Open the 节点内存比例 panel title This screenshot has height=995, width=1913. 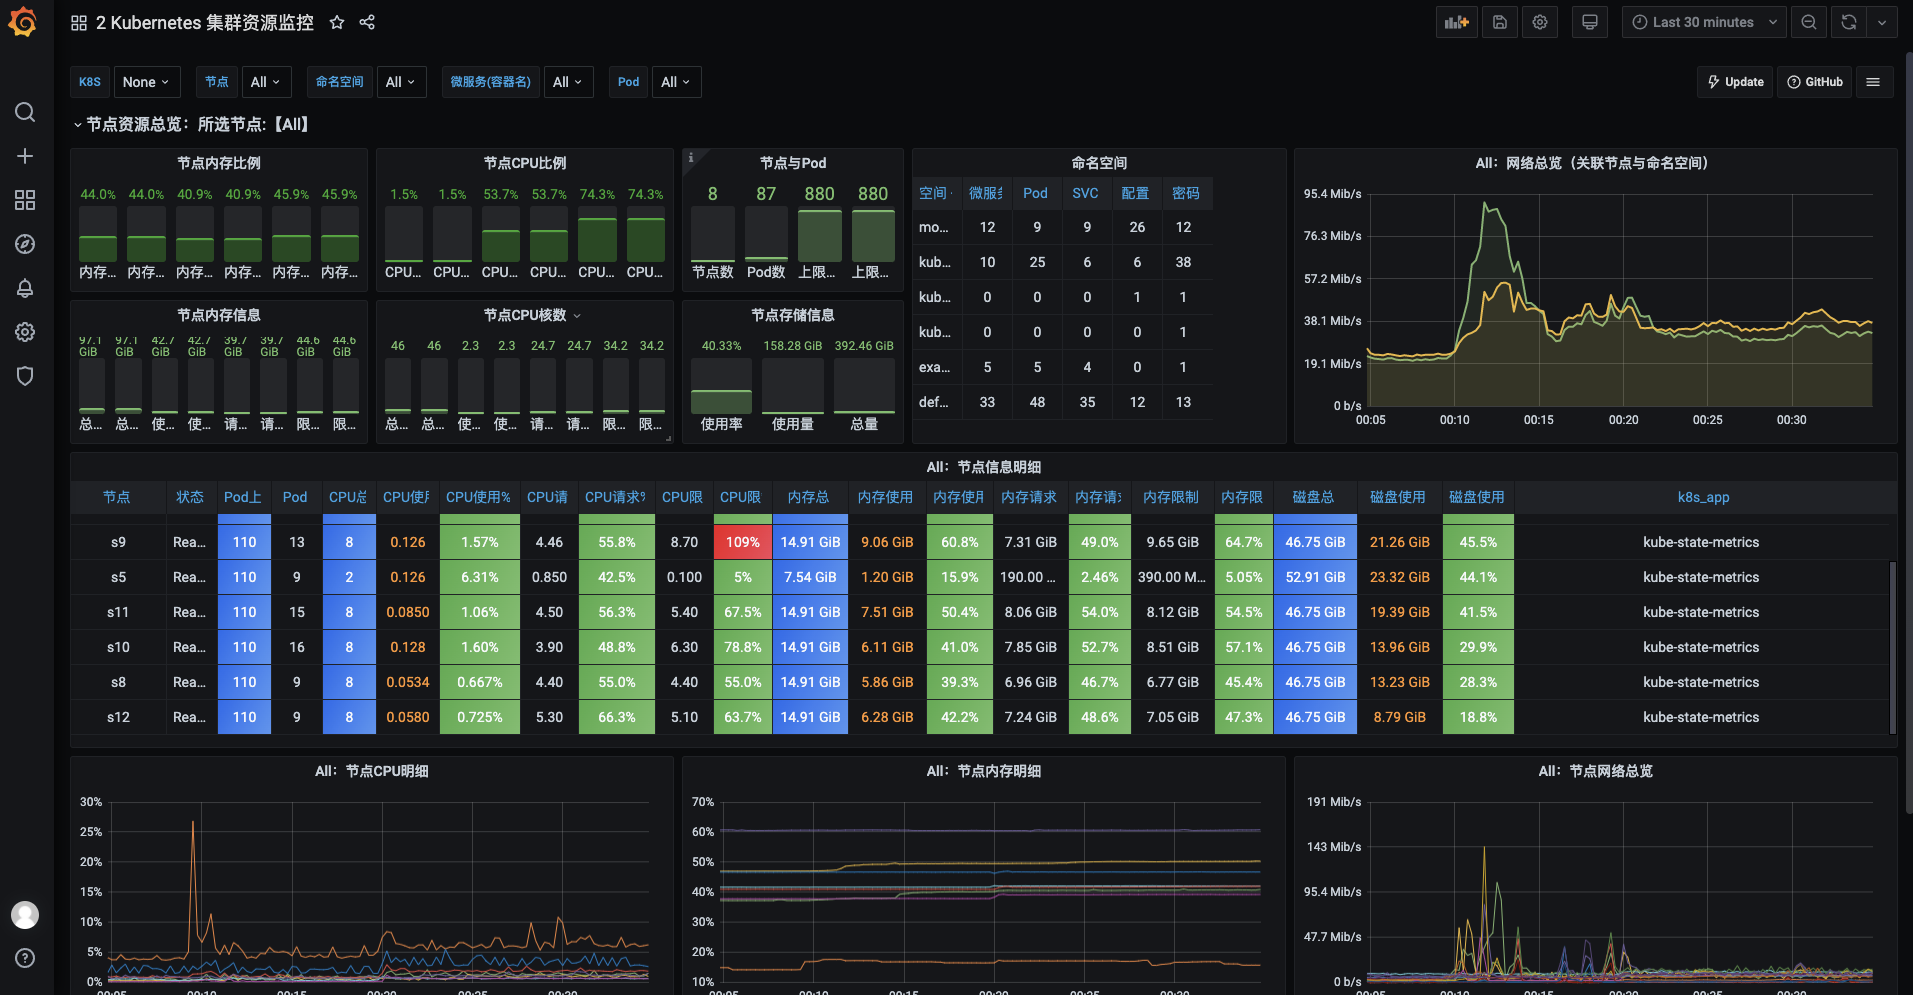tap(218, 163)
